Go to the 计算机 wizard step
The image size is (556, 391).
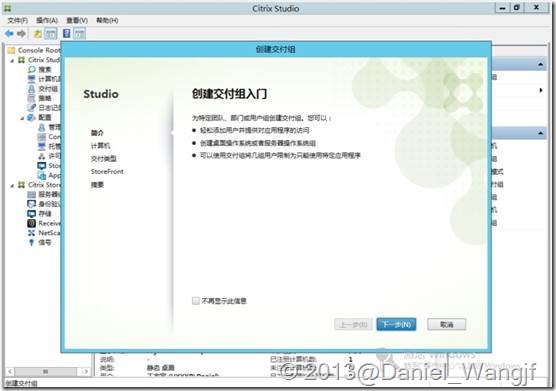(x=100, y=146)
